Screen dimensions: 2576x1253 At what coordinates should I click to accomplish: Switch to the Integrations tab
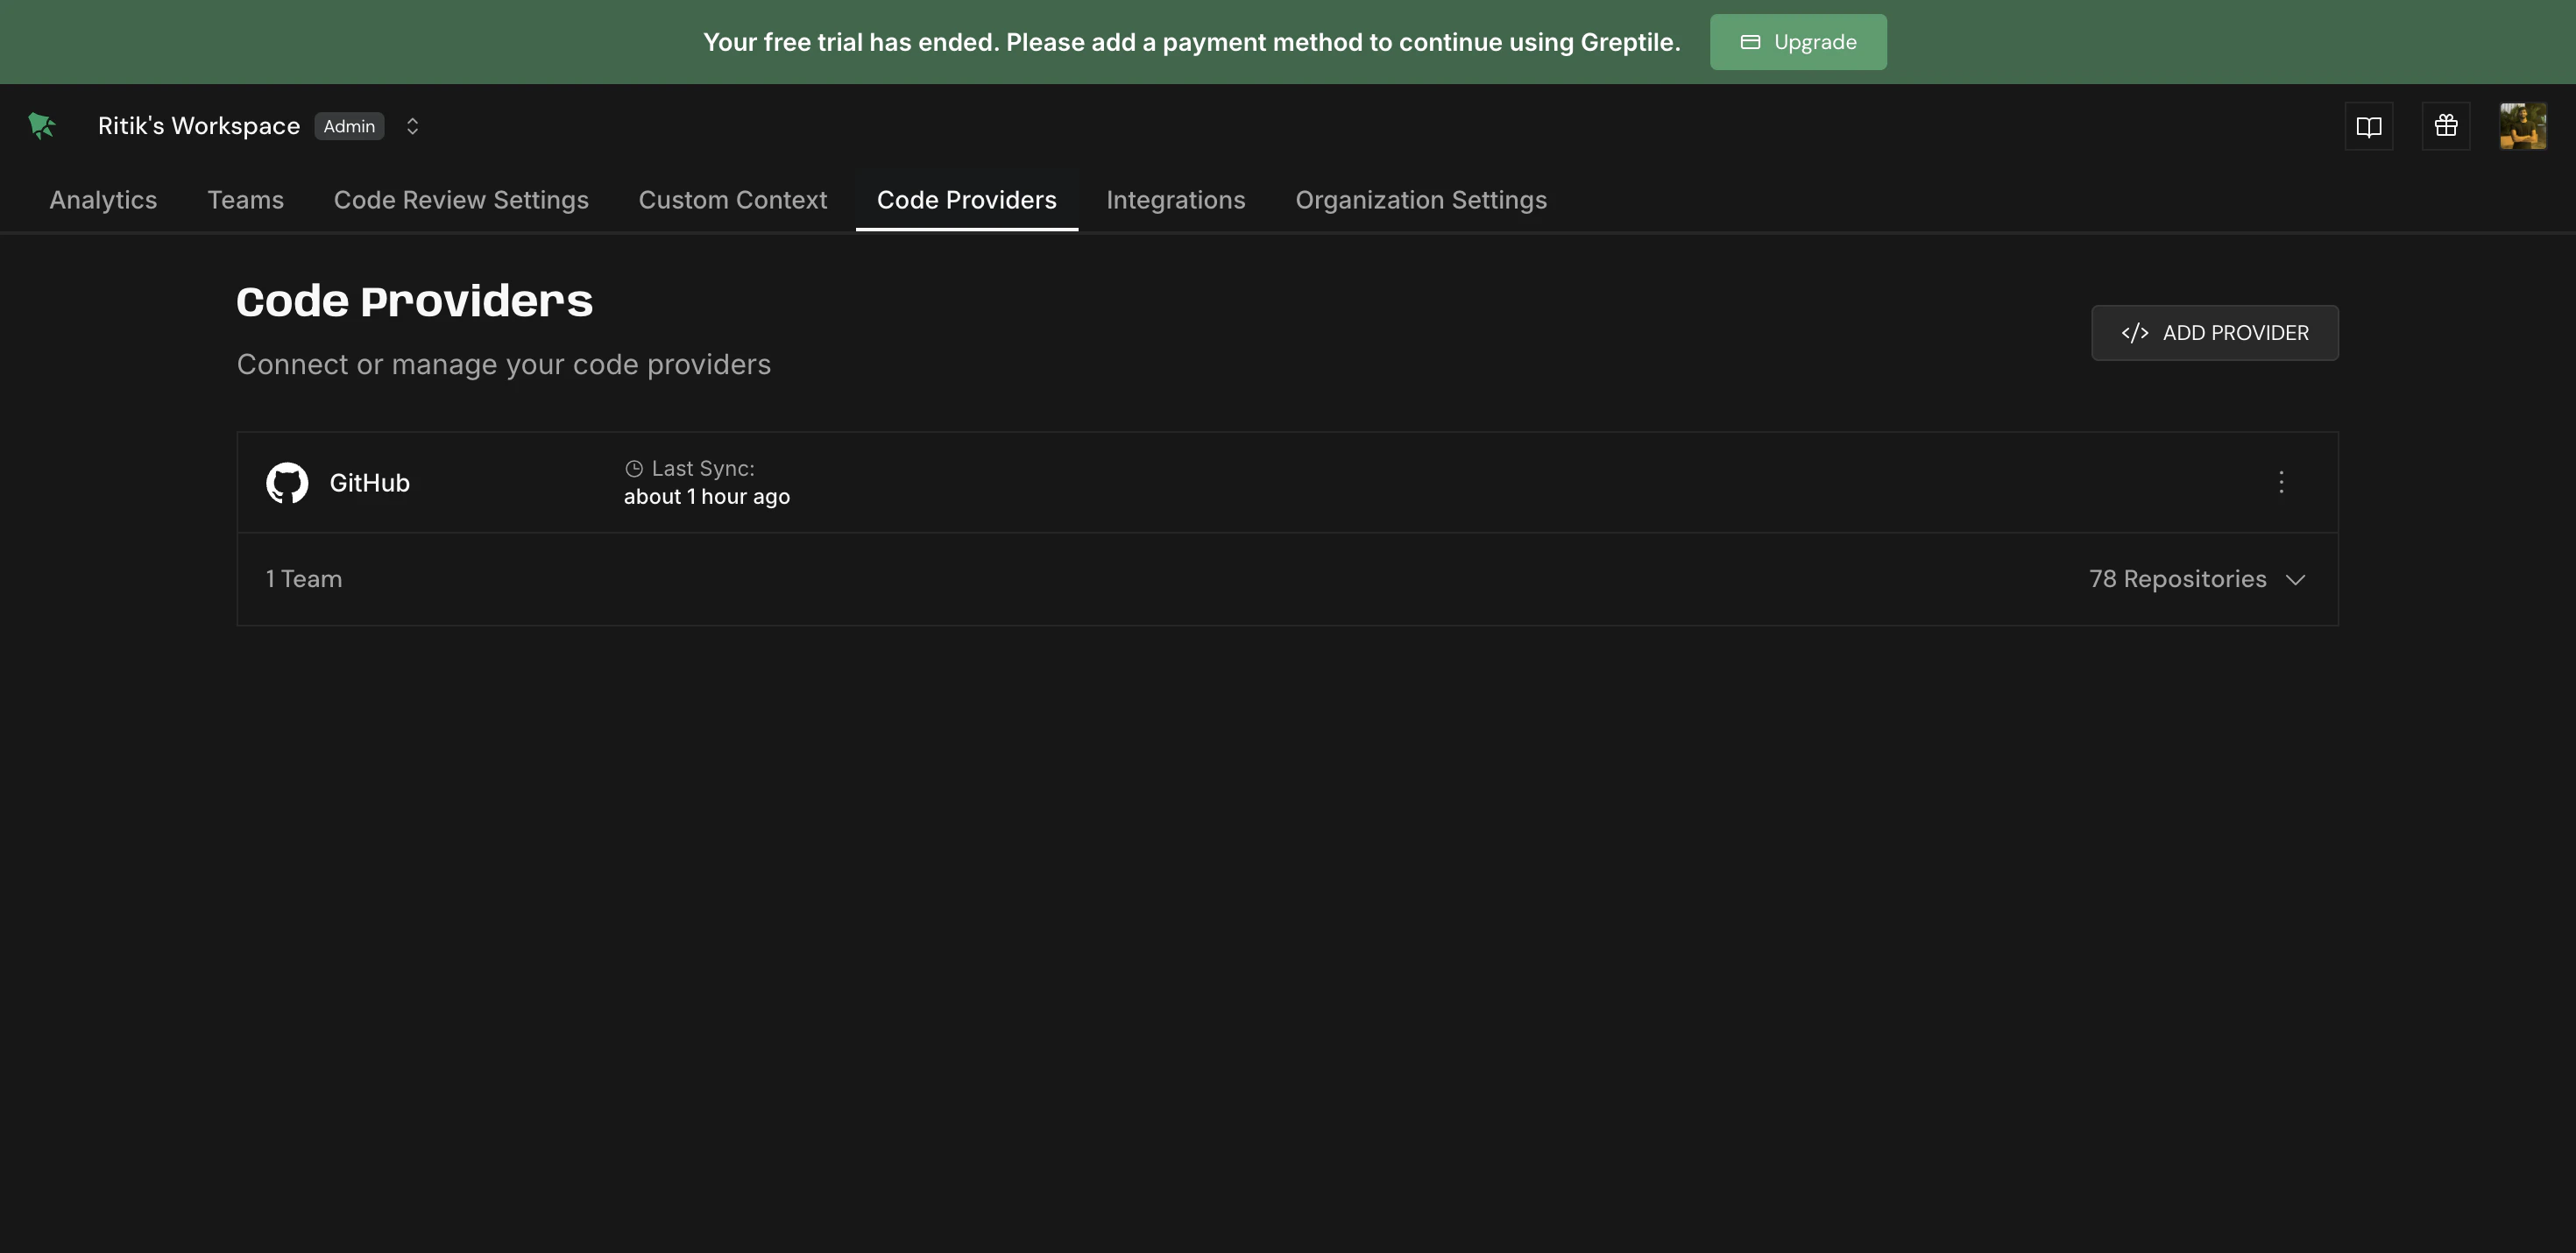coord(1176,199)
